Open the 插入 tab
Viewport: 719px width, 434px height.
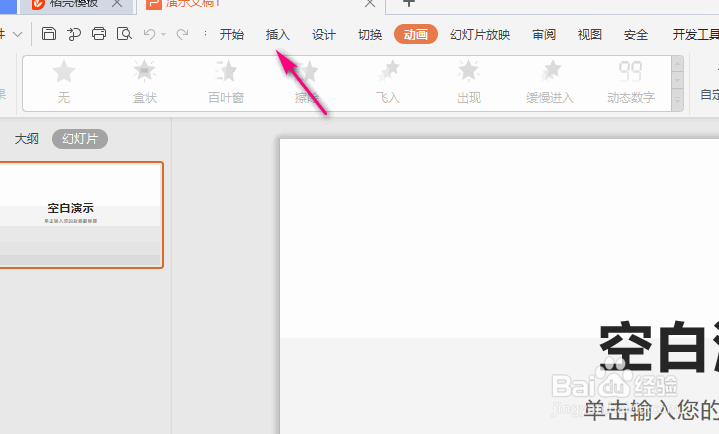pos(277,34)
